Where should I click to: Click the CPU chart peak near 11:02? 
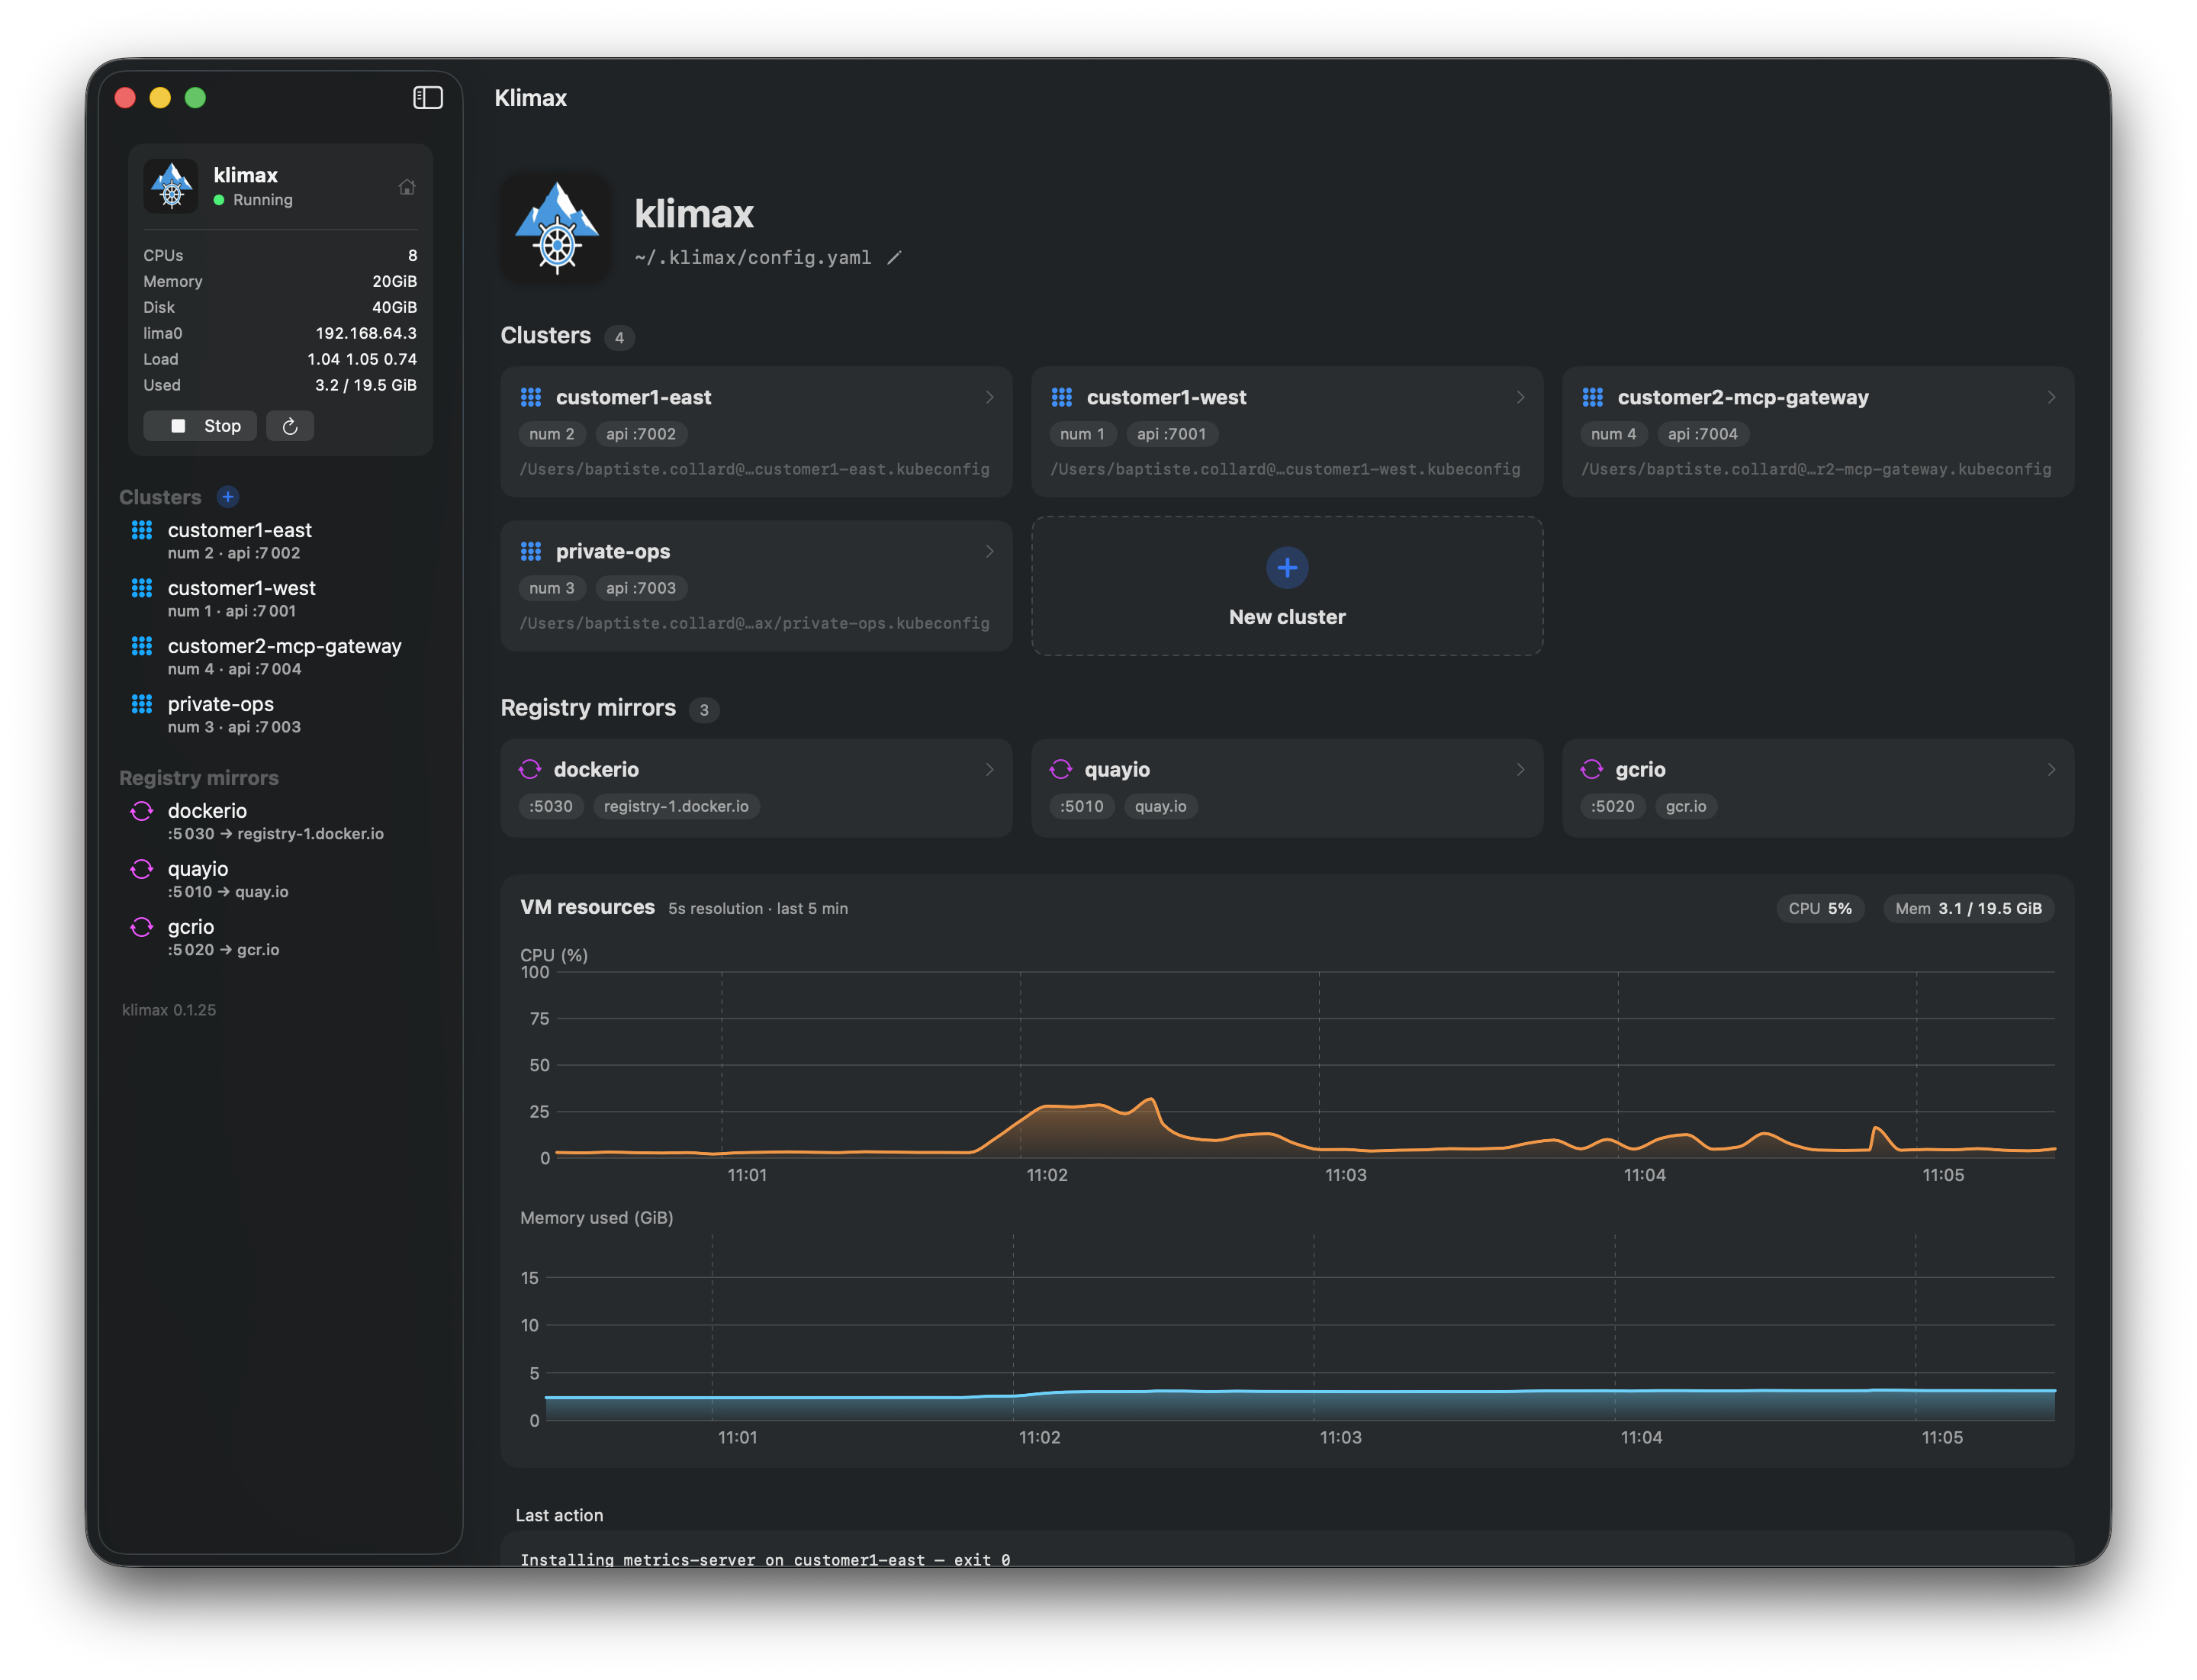pos(1151,1099)
